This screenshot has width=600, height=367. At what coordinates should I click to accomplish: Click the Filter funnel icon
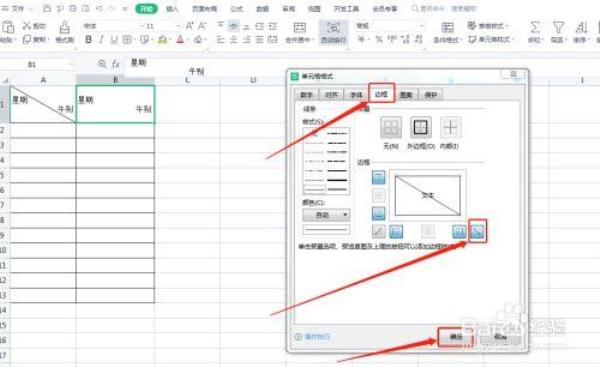point(558,28)
